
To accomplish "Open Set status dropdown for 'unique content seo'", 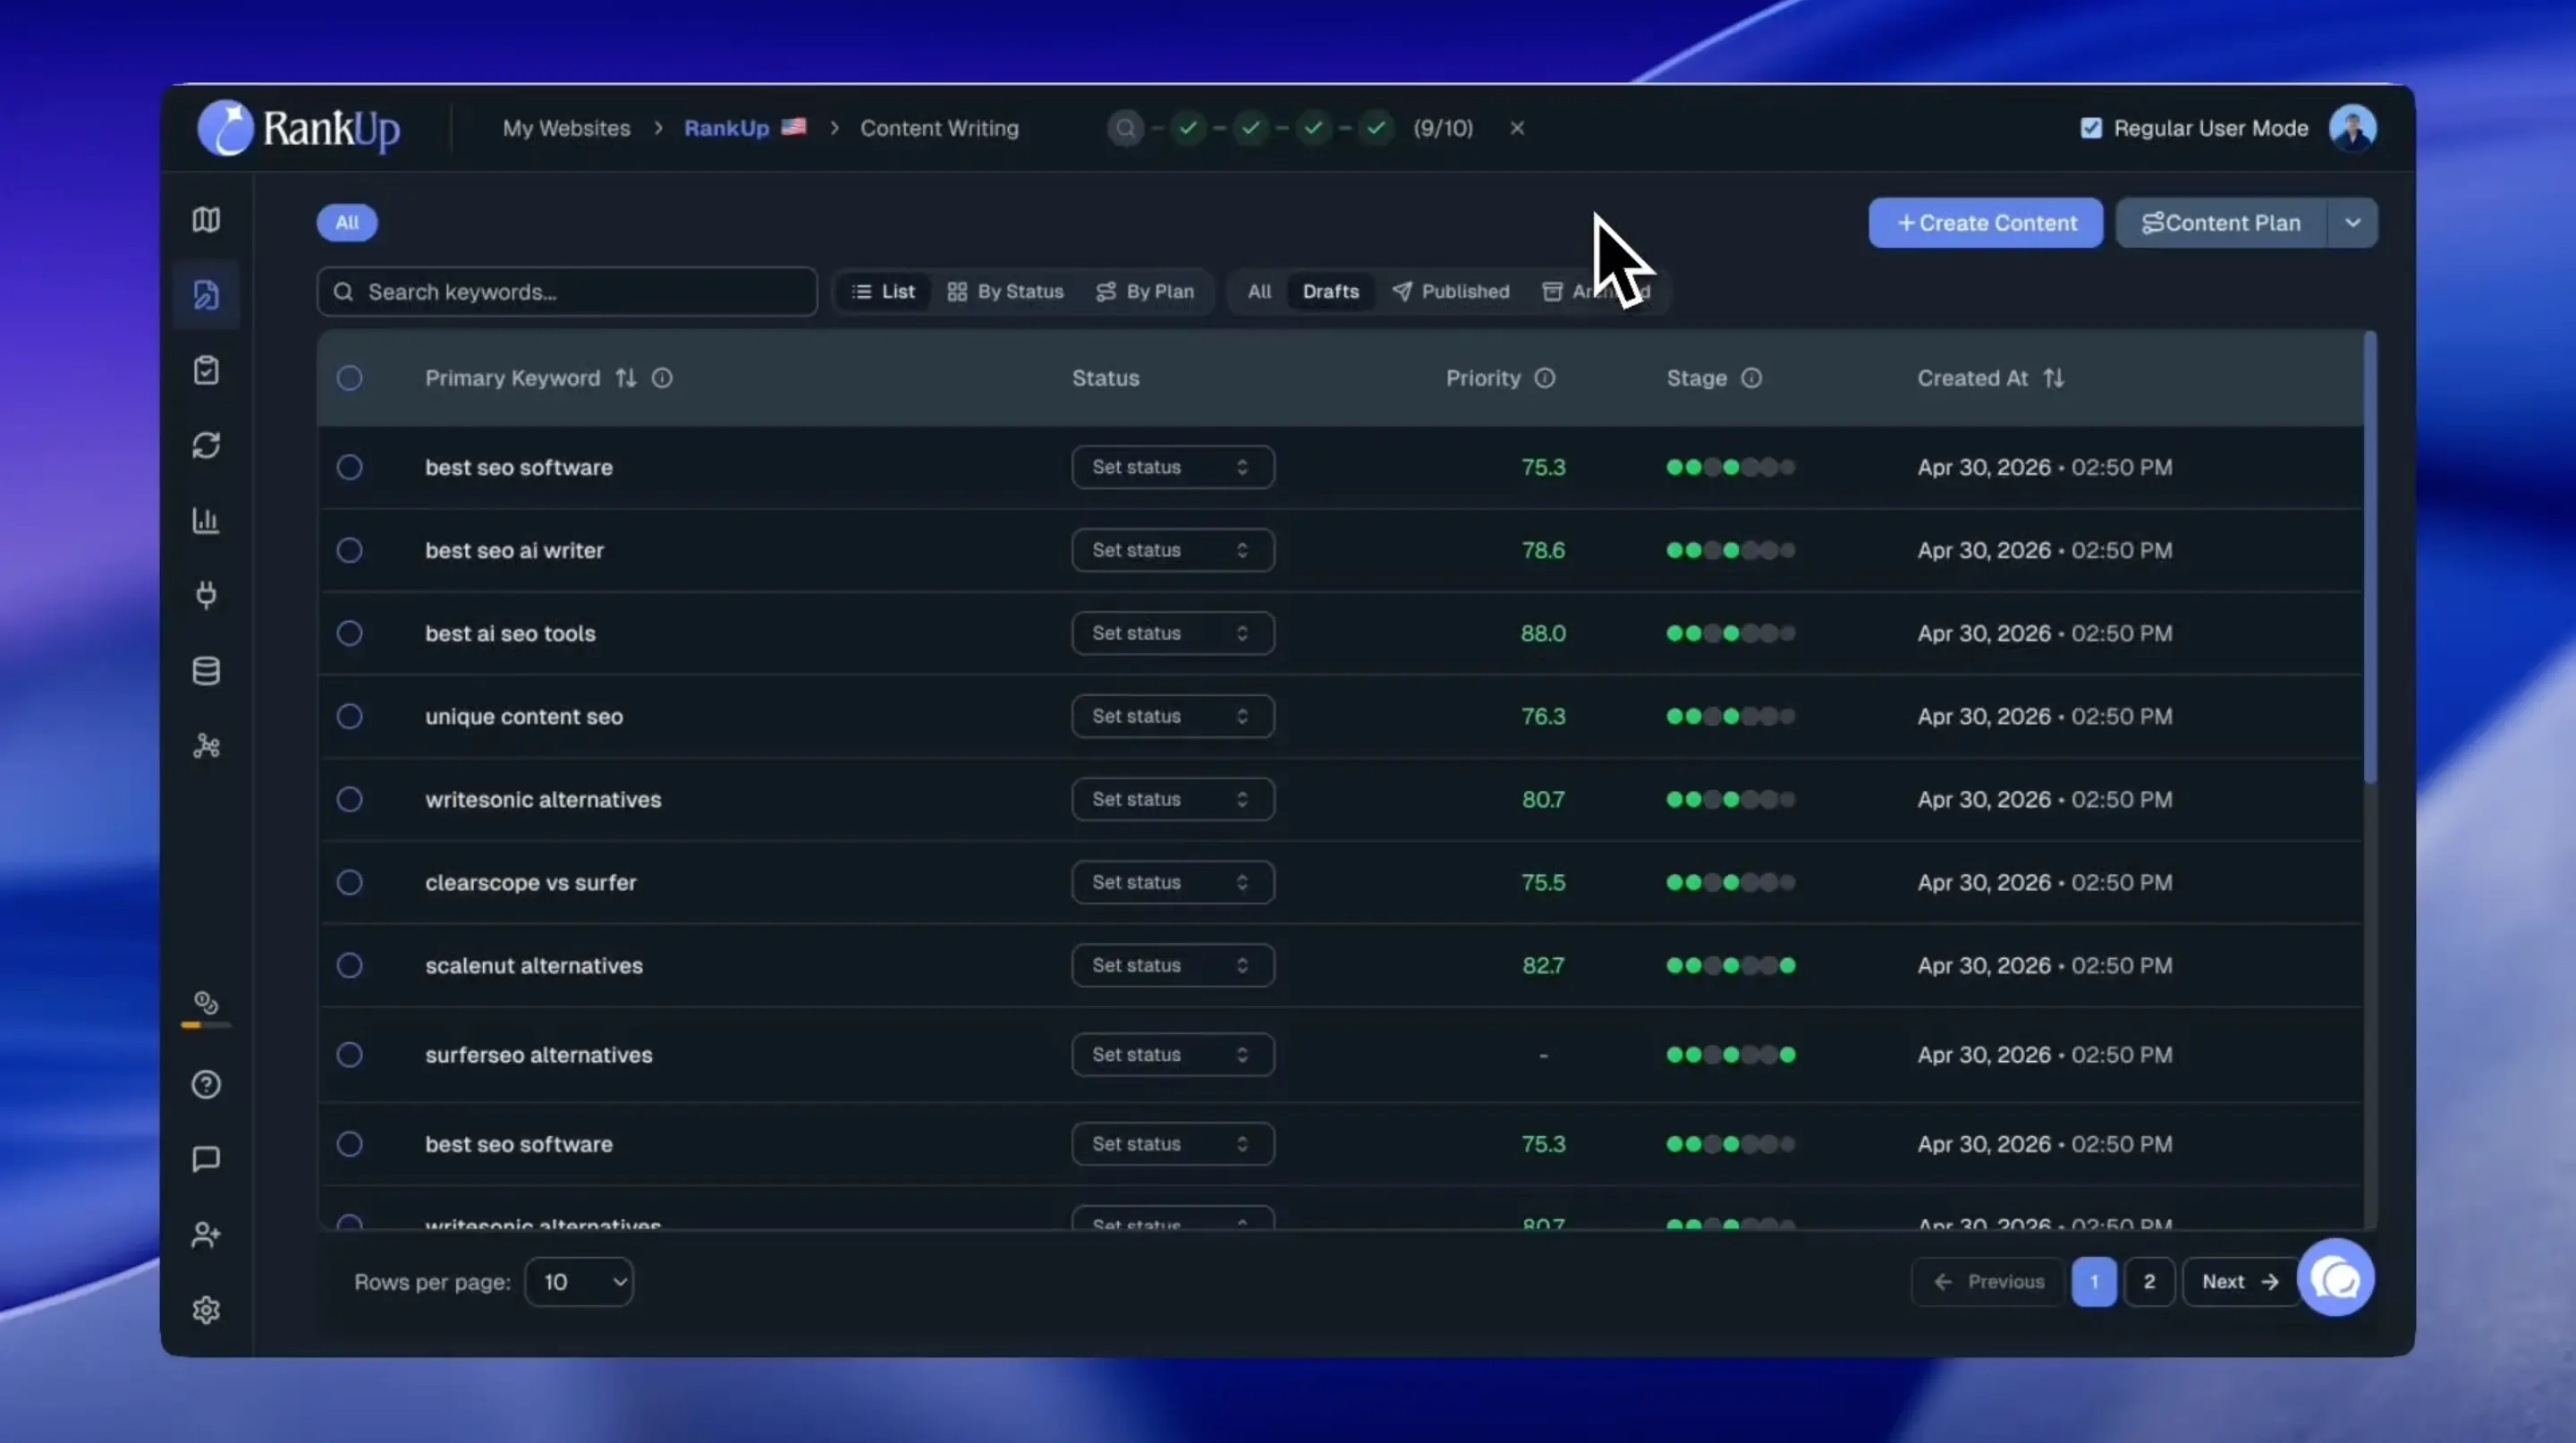I will [x=1173, y=716].
